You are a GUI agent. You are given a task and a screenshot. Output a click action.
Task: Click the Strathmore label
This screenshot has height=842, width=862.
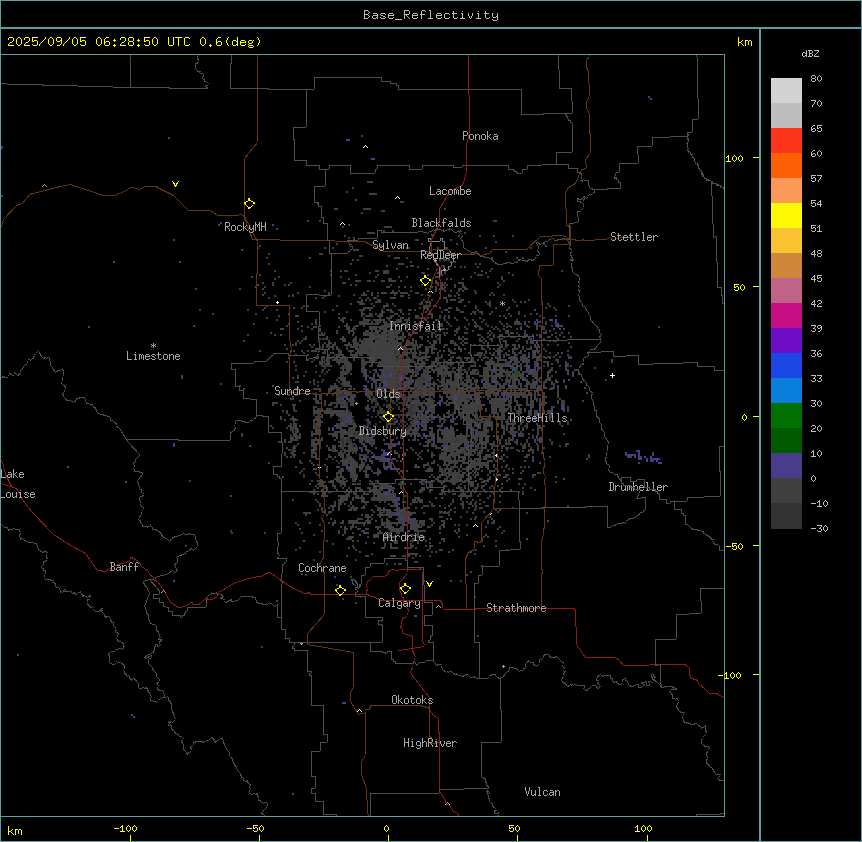tap(516, 608)
